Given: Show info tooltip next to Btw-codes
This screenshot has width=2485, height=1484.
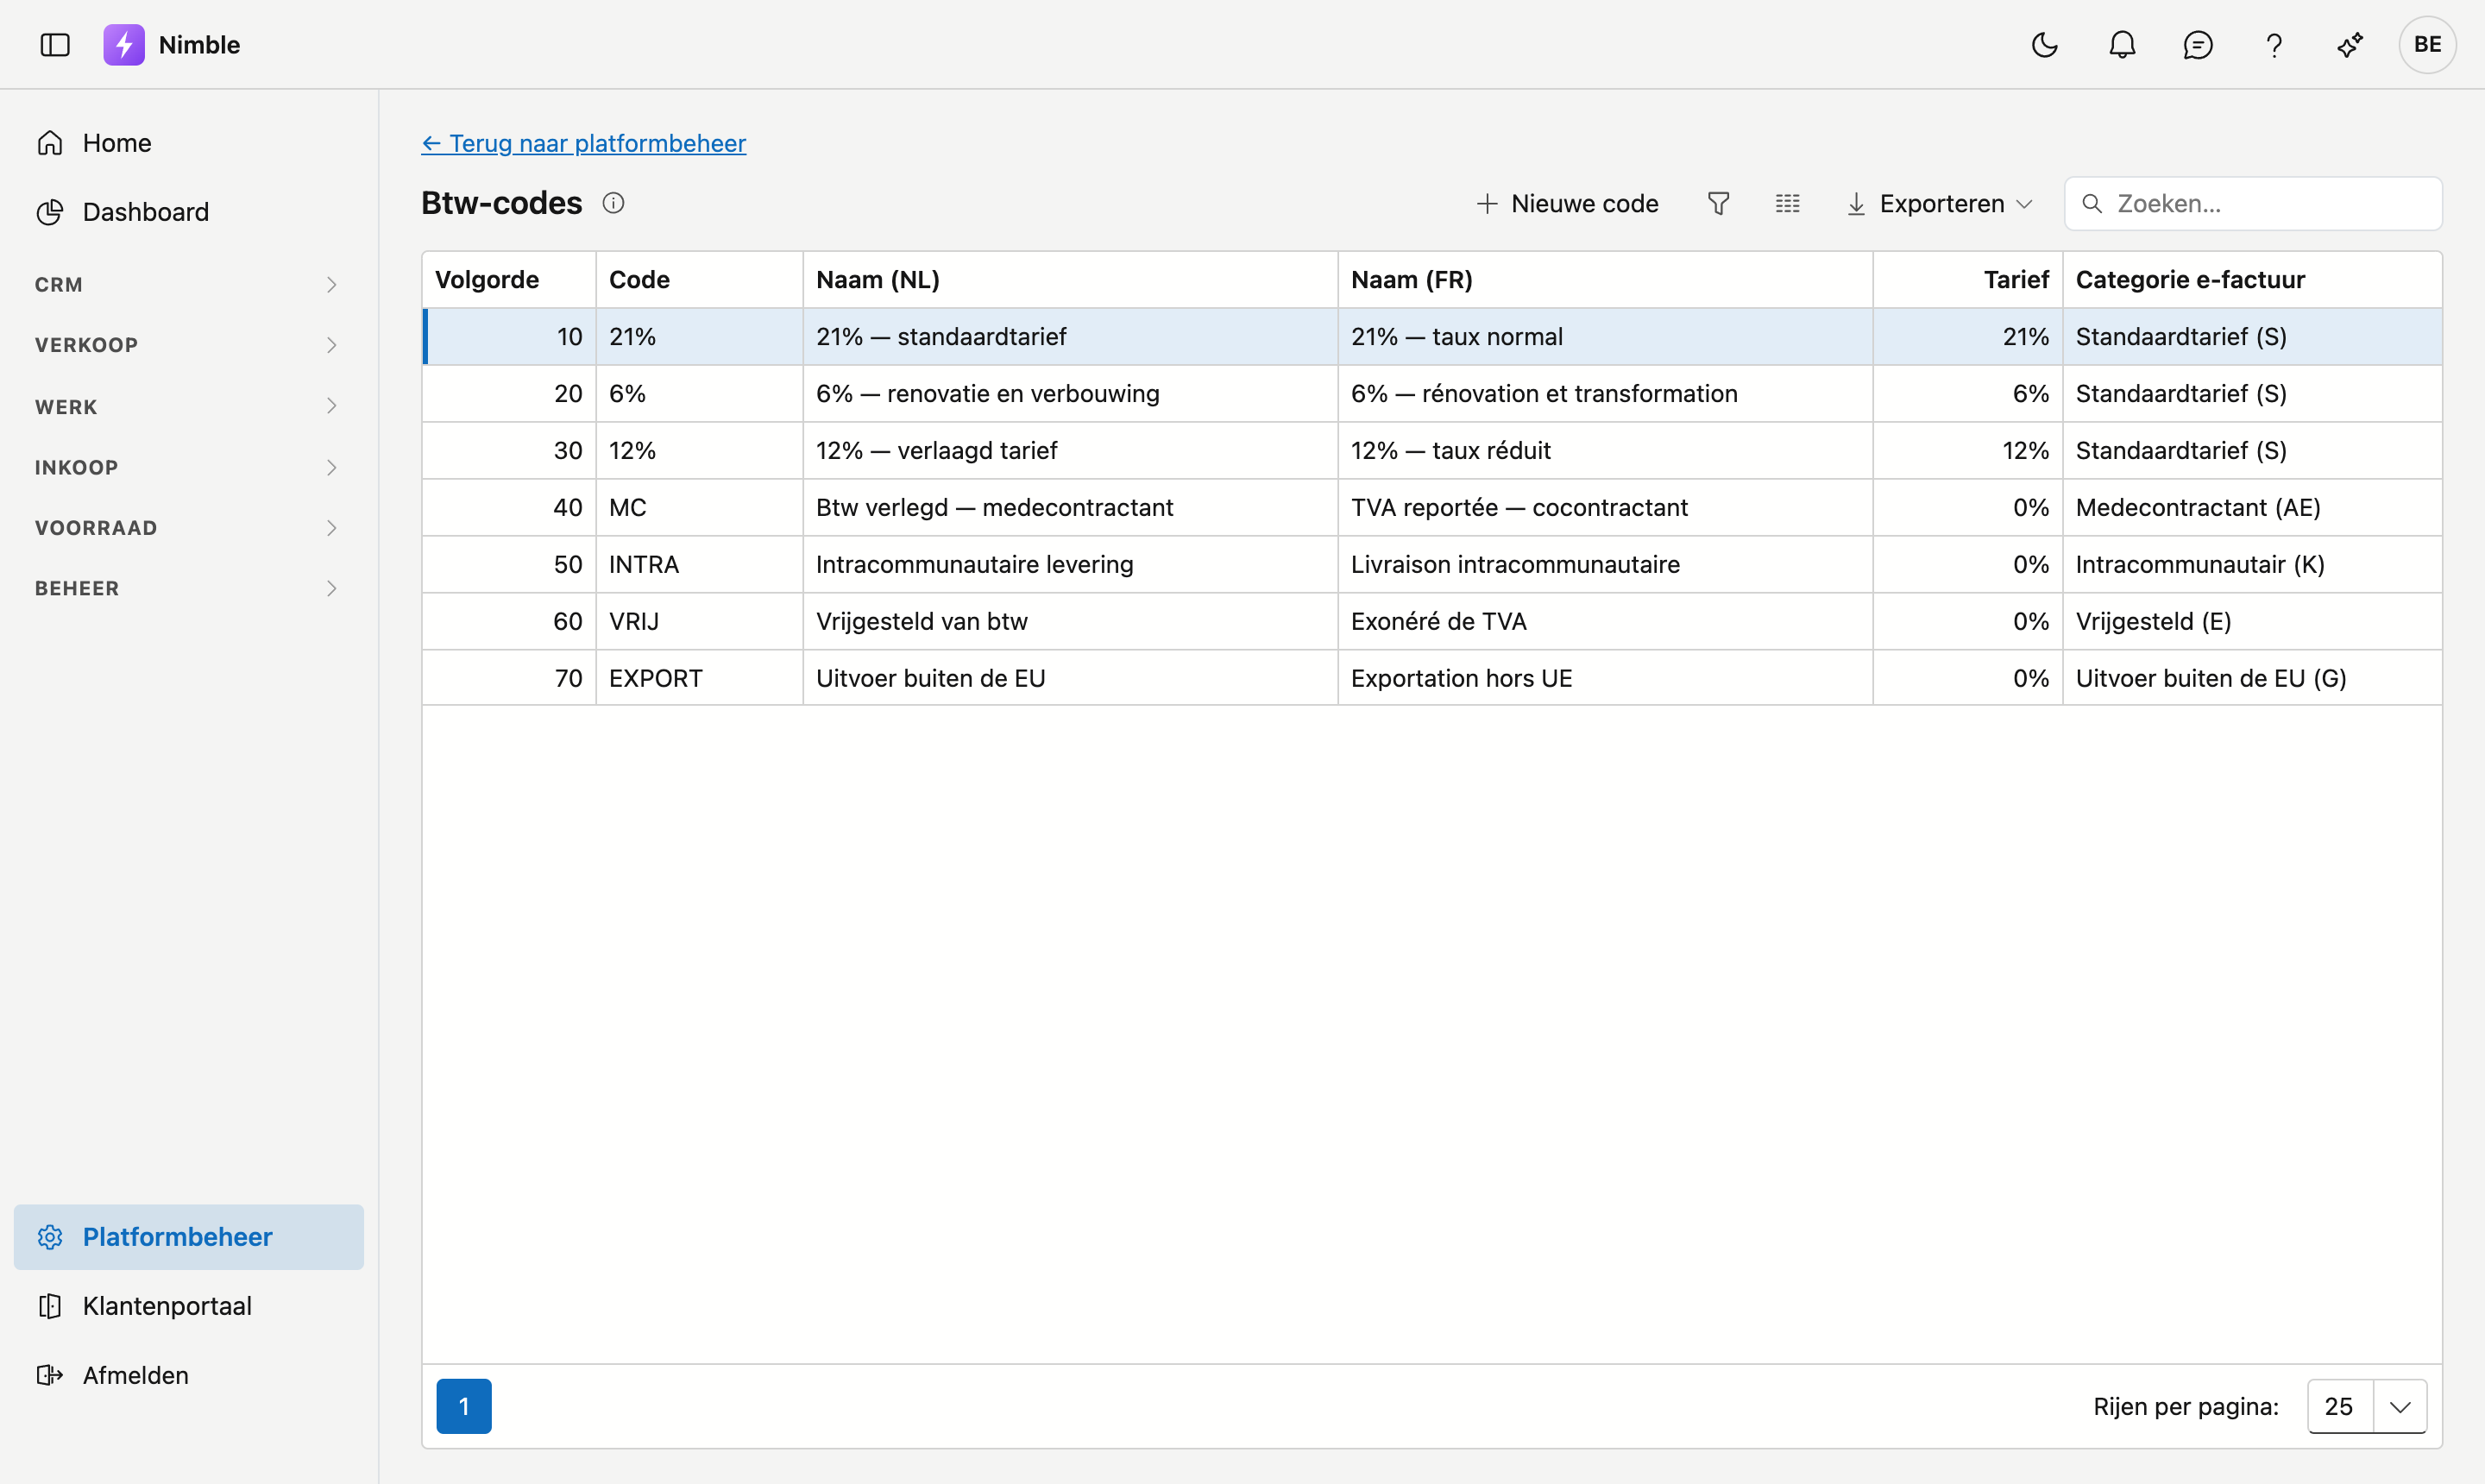Looking at the screenshot, I should [x=613, y=203].
